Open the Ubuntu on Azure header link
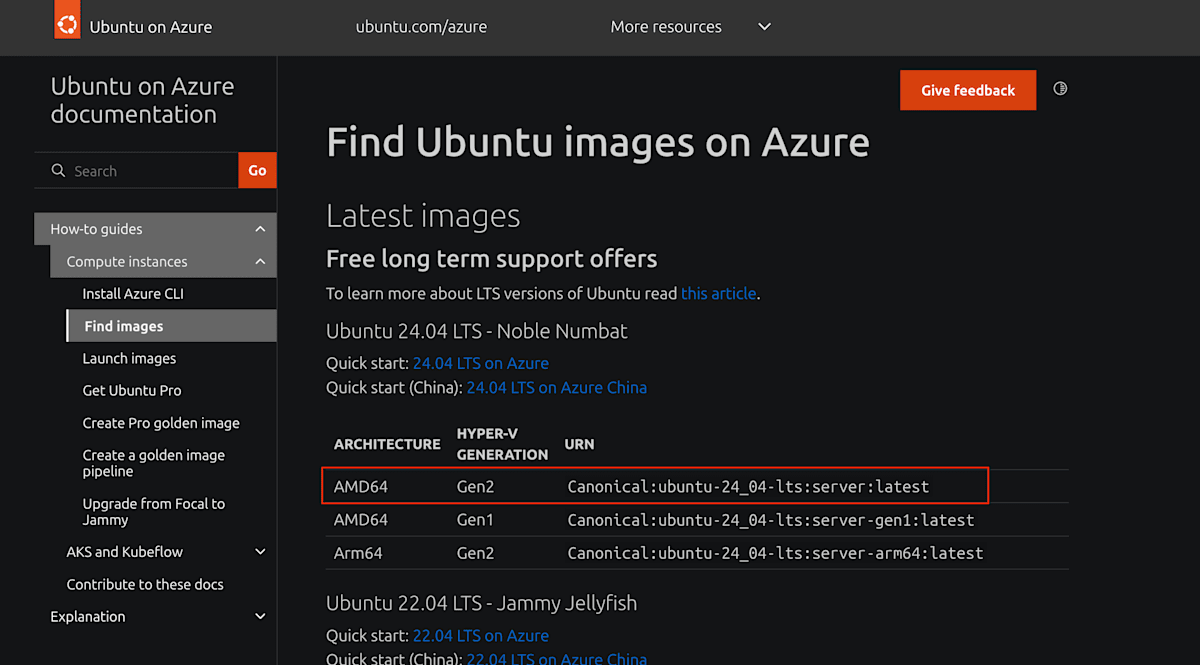 (x=151, y=27)
